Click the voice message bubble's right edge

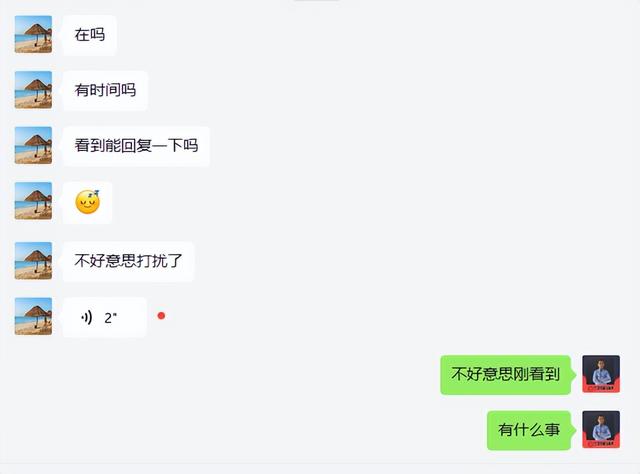pyautogui.click(x=143, y=317)
